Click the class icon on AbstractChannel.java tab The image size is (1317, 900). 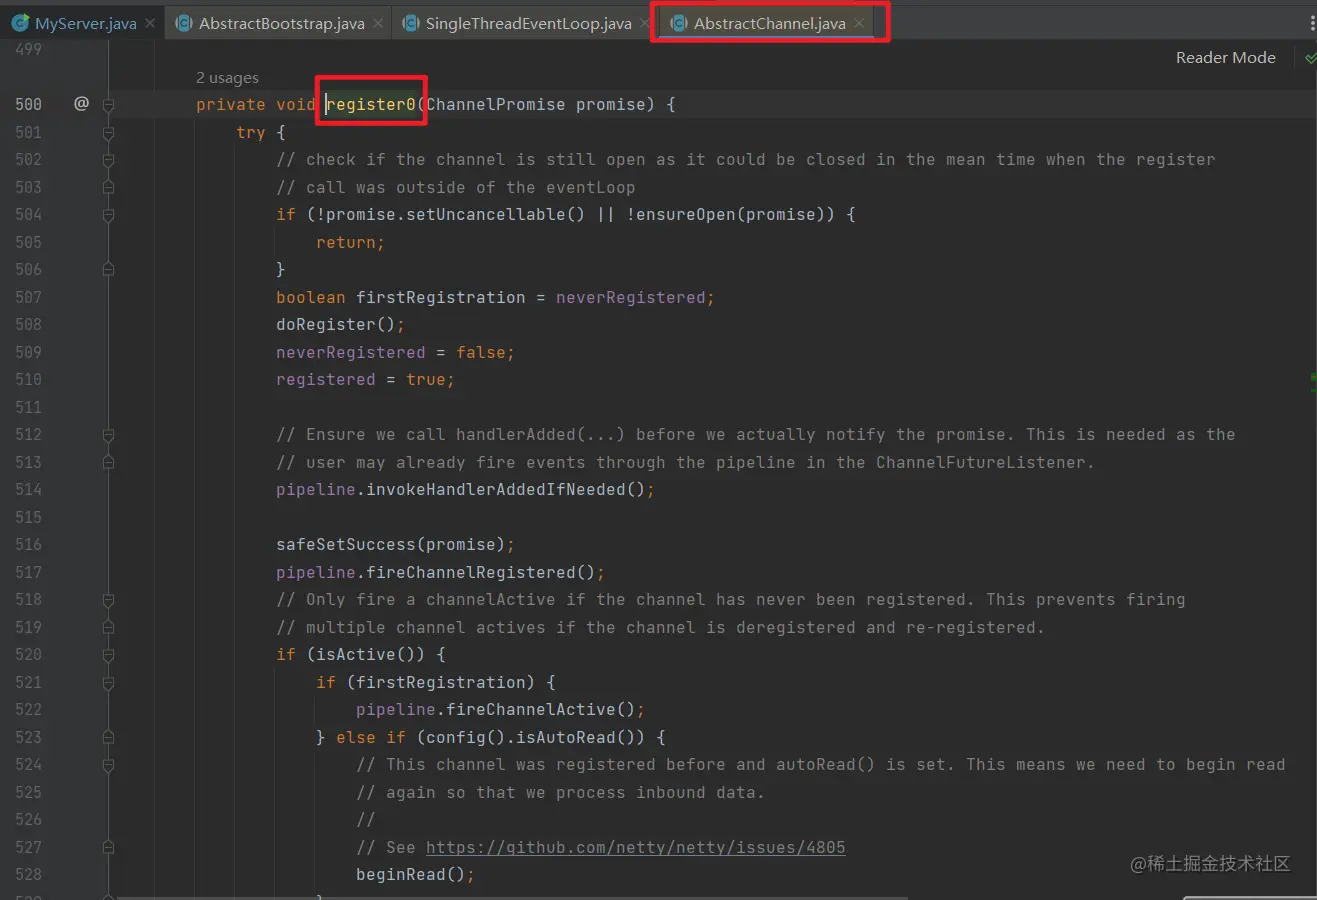[679, 22]
